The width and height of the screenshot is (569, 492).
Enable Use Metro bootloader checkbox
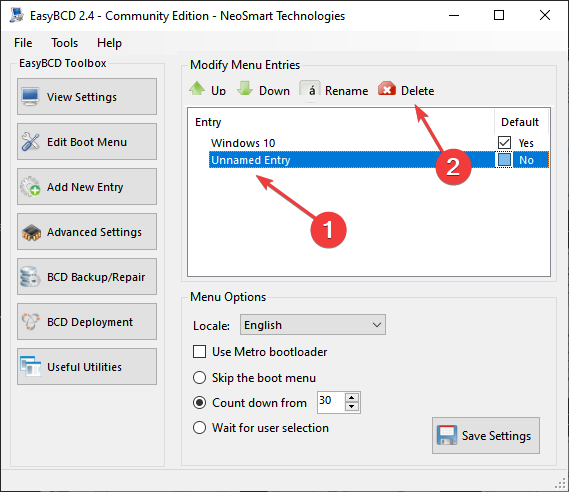pos(199,352)
